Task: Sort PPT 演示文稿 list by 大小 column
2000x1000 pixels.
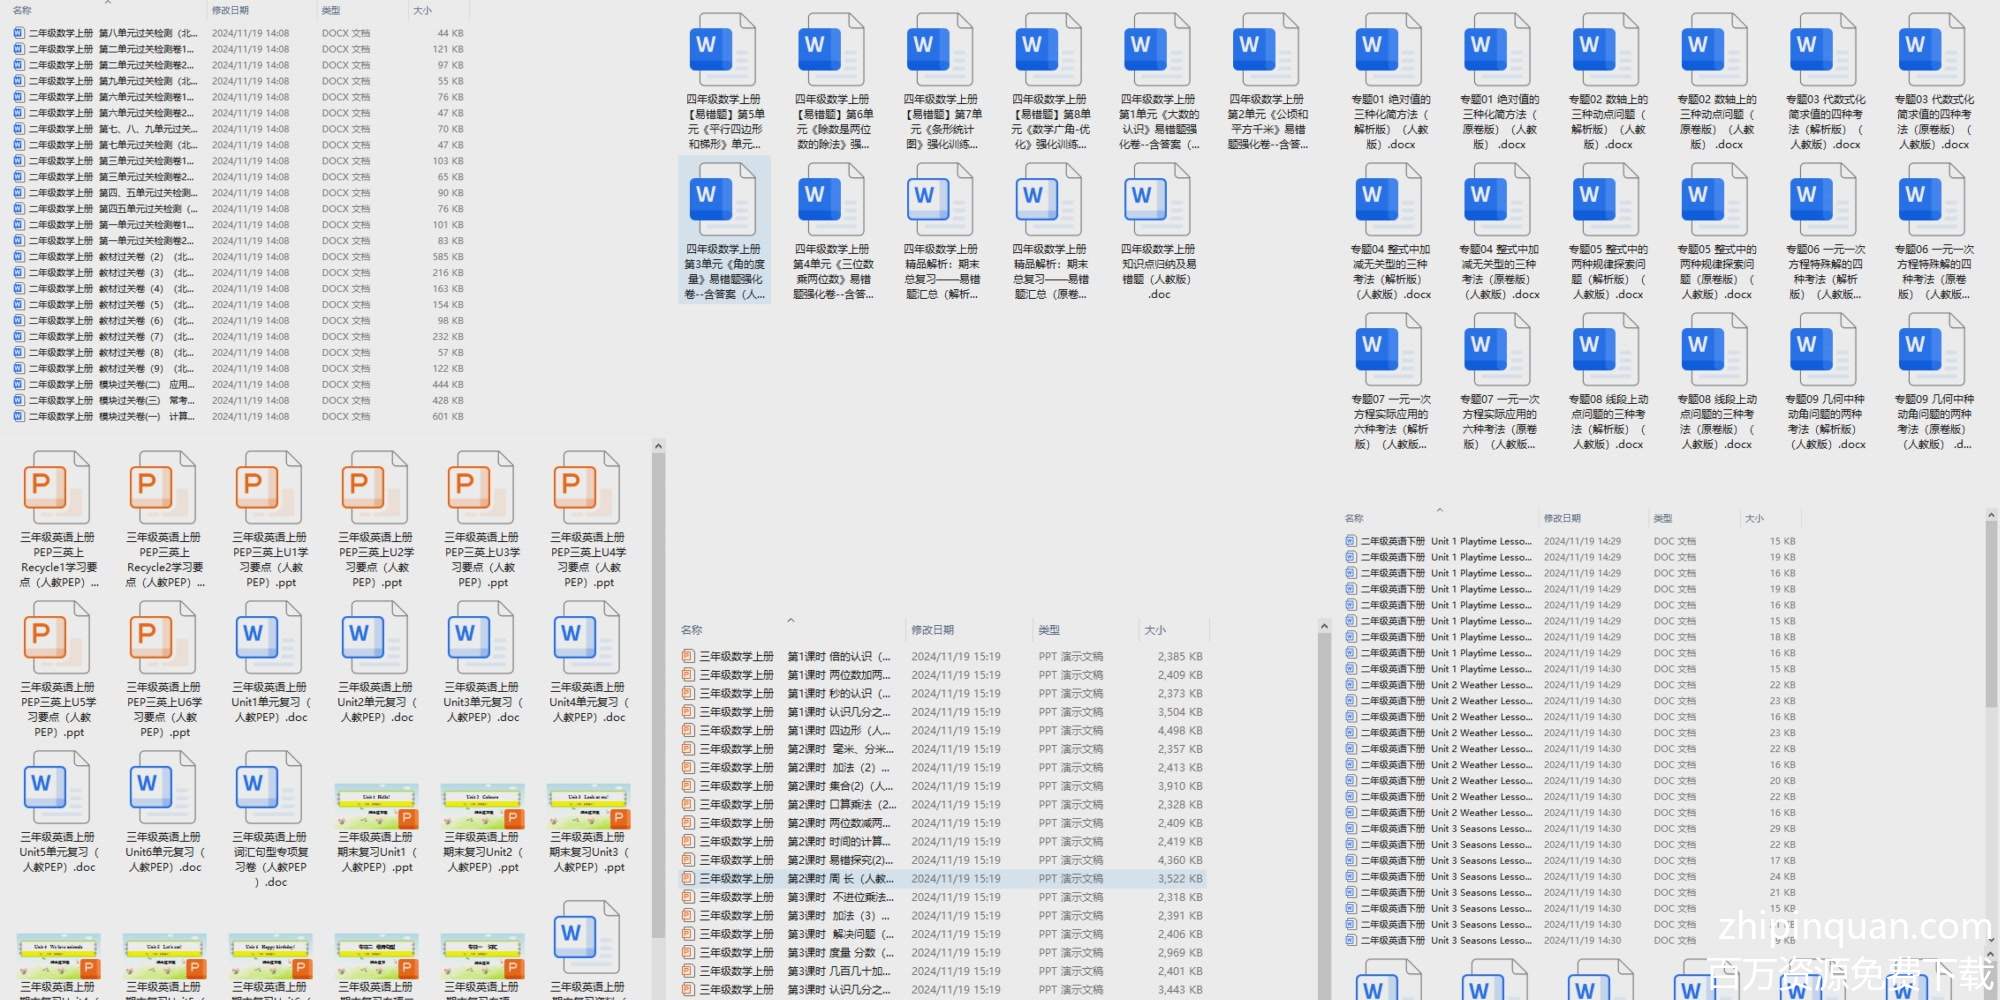Action: (x=1155, y=630)
